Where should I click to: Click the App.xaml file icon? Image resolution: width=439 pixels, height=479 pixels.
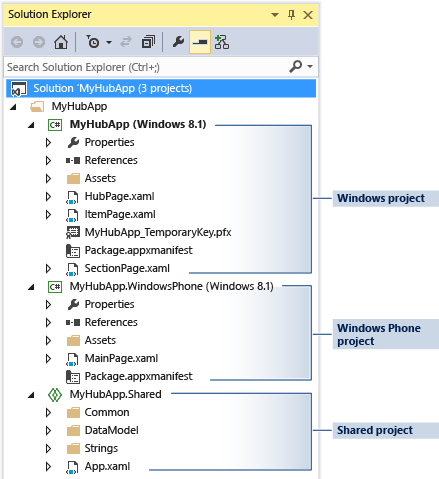[x=73, y=467]
